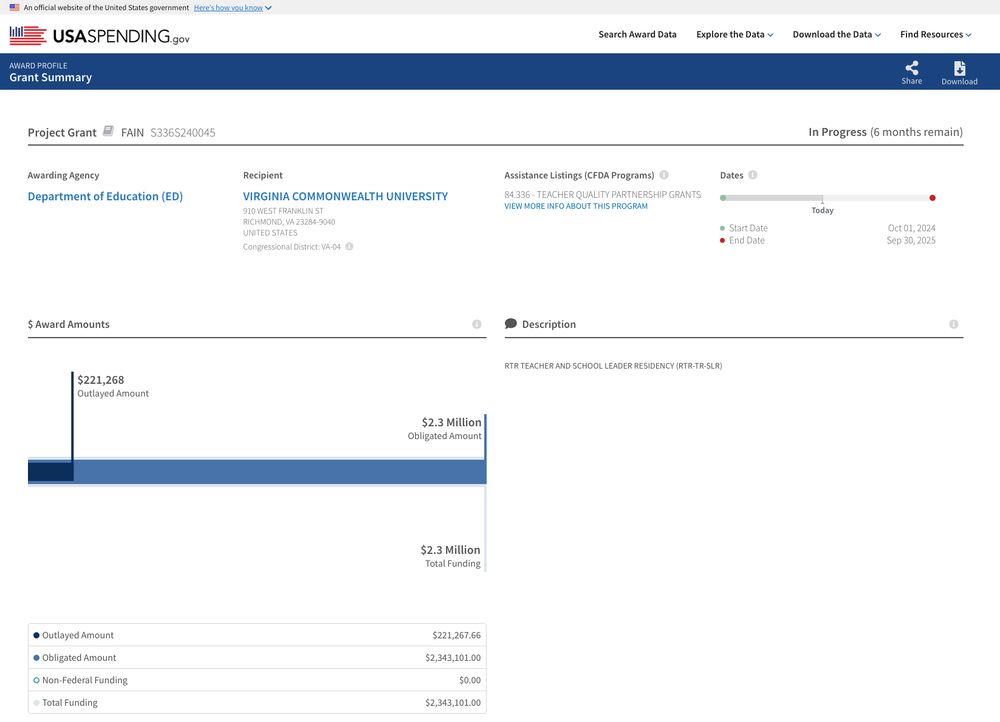Image resolution: width=1000 pixels, height=722 pixels.
Task: Open Department of Education (ED) agency link
Action: coord(105,196)
